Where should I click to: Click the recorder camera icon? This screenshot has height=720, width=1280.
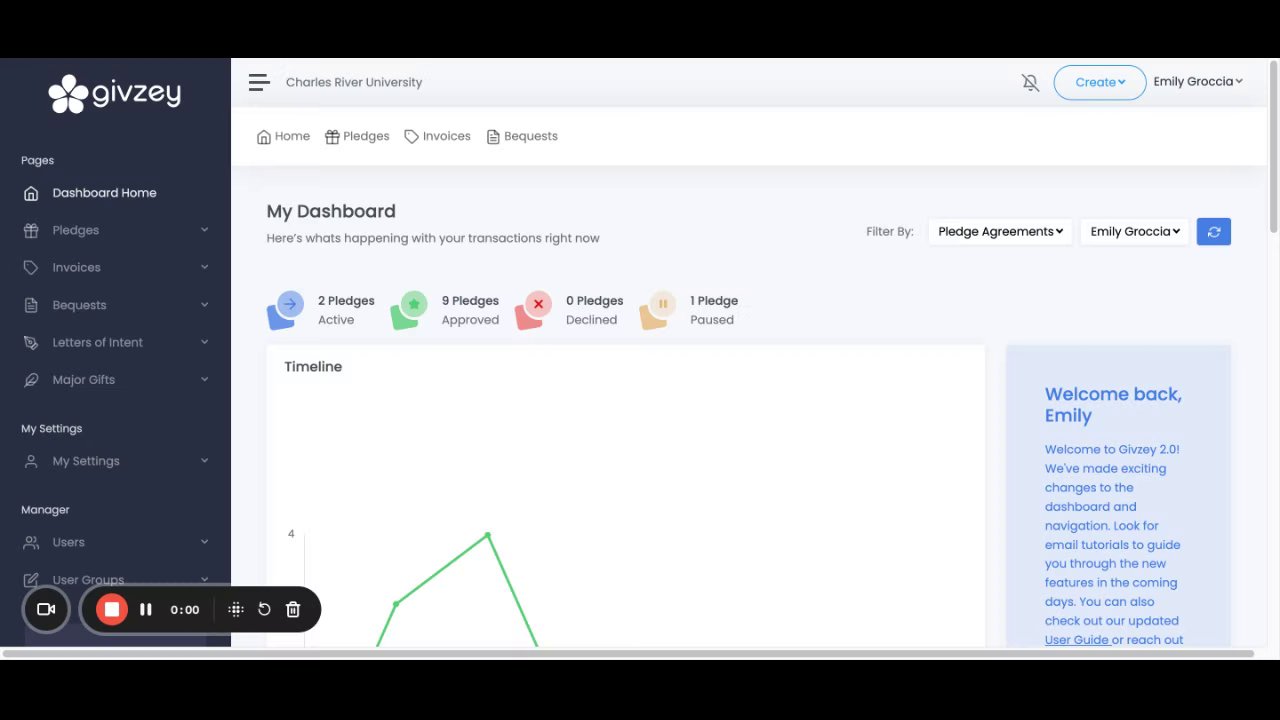coord(46,609)
